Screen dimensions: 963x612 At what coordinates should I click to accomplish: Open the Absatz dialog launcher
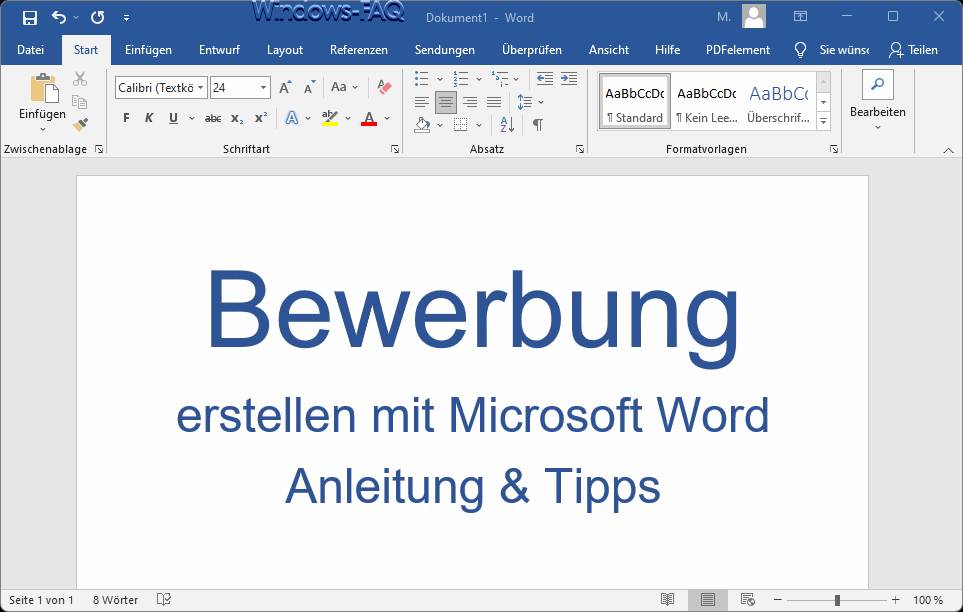580,149
